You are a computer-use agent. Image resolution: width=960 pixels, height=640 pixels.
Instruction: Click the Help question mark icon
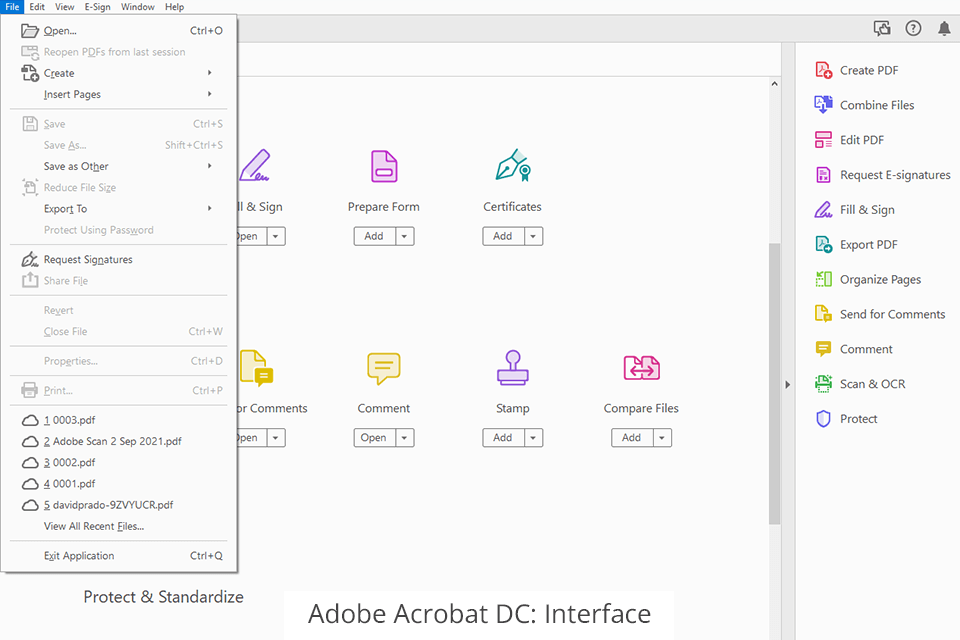point(913,29)
